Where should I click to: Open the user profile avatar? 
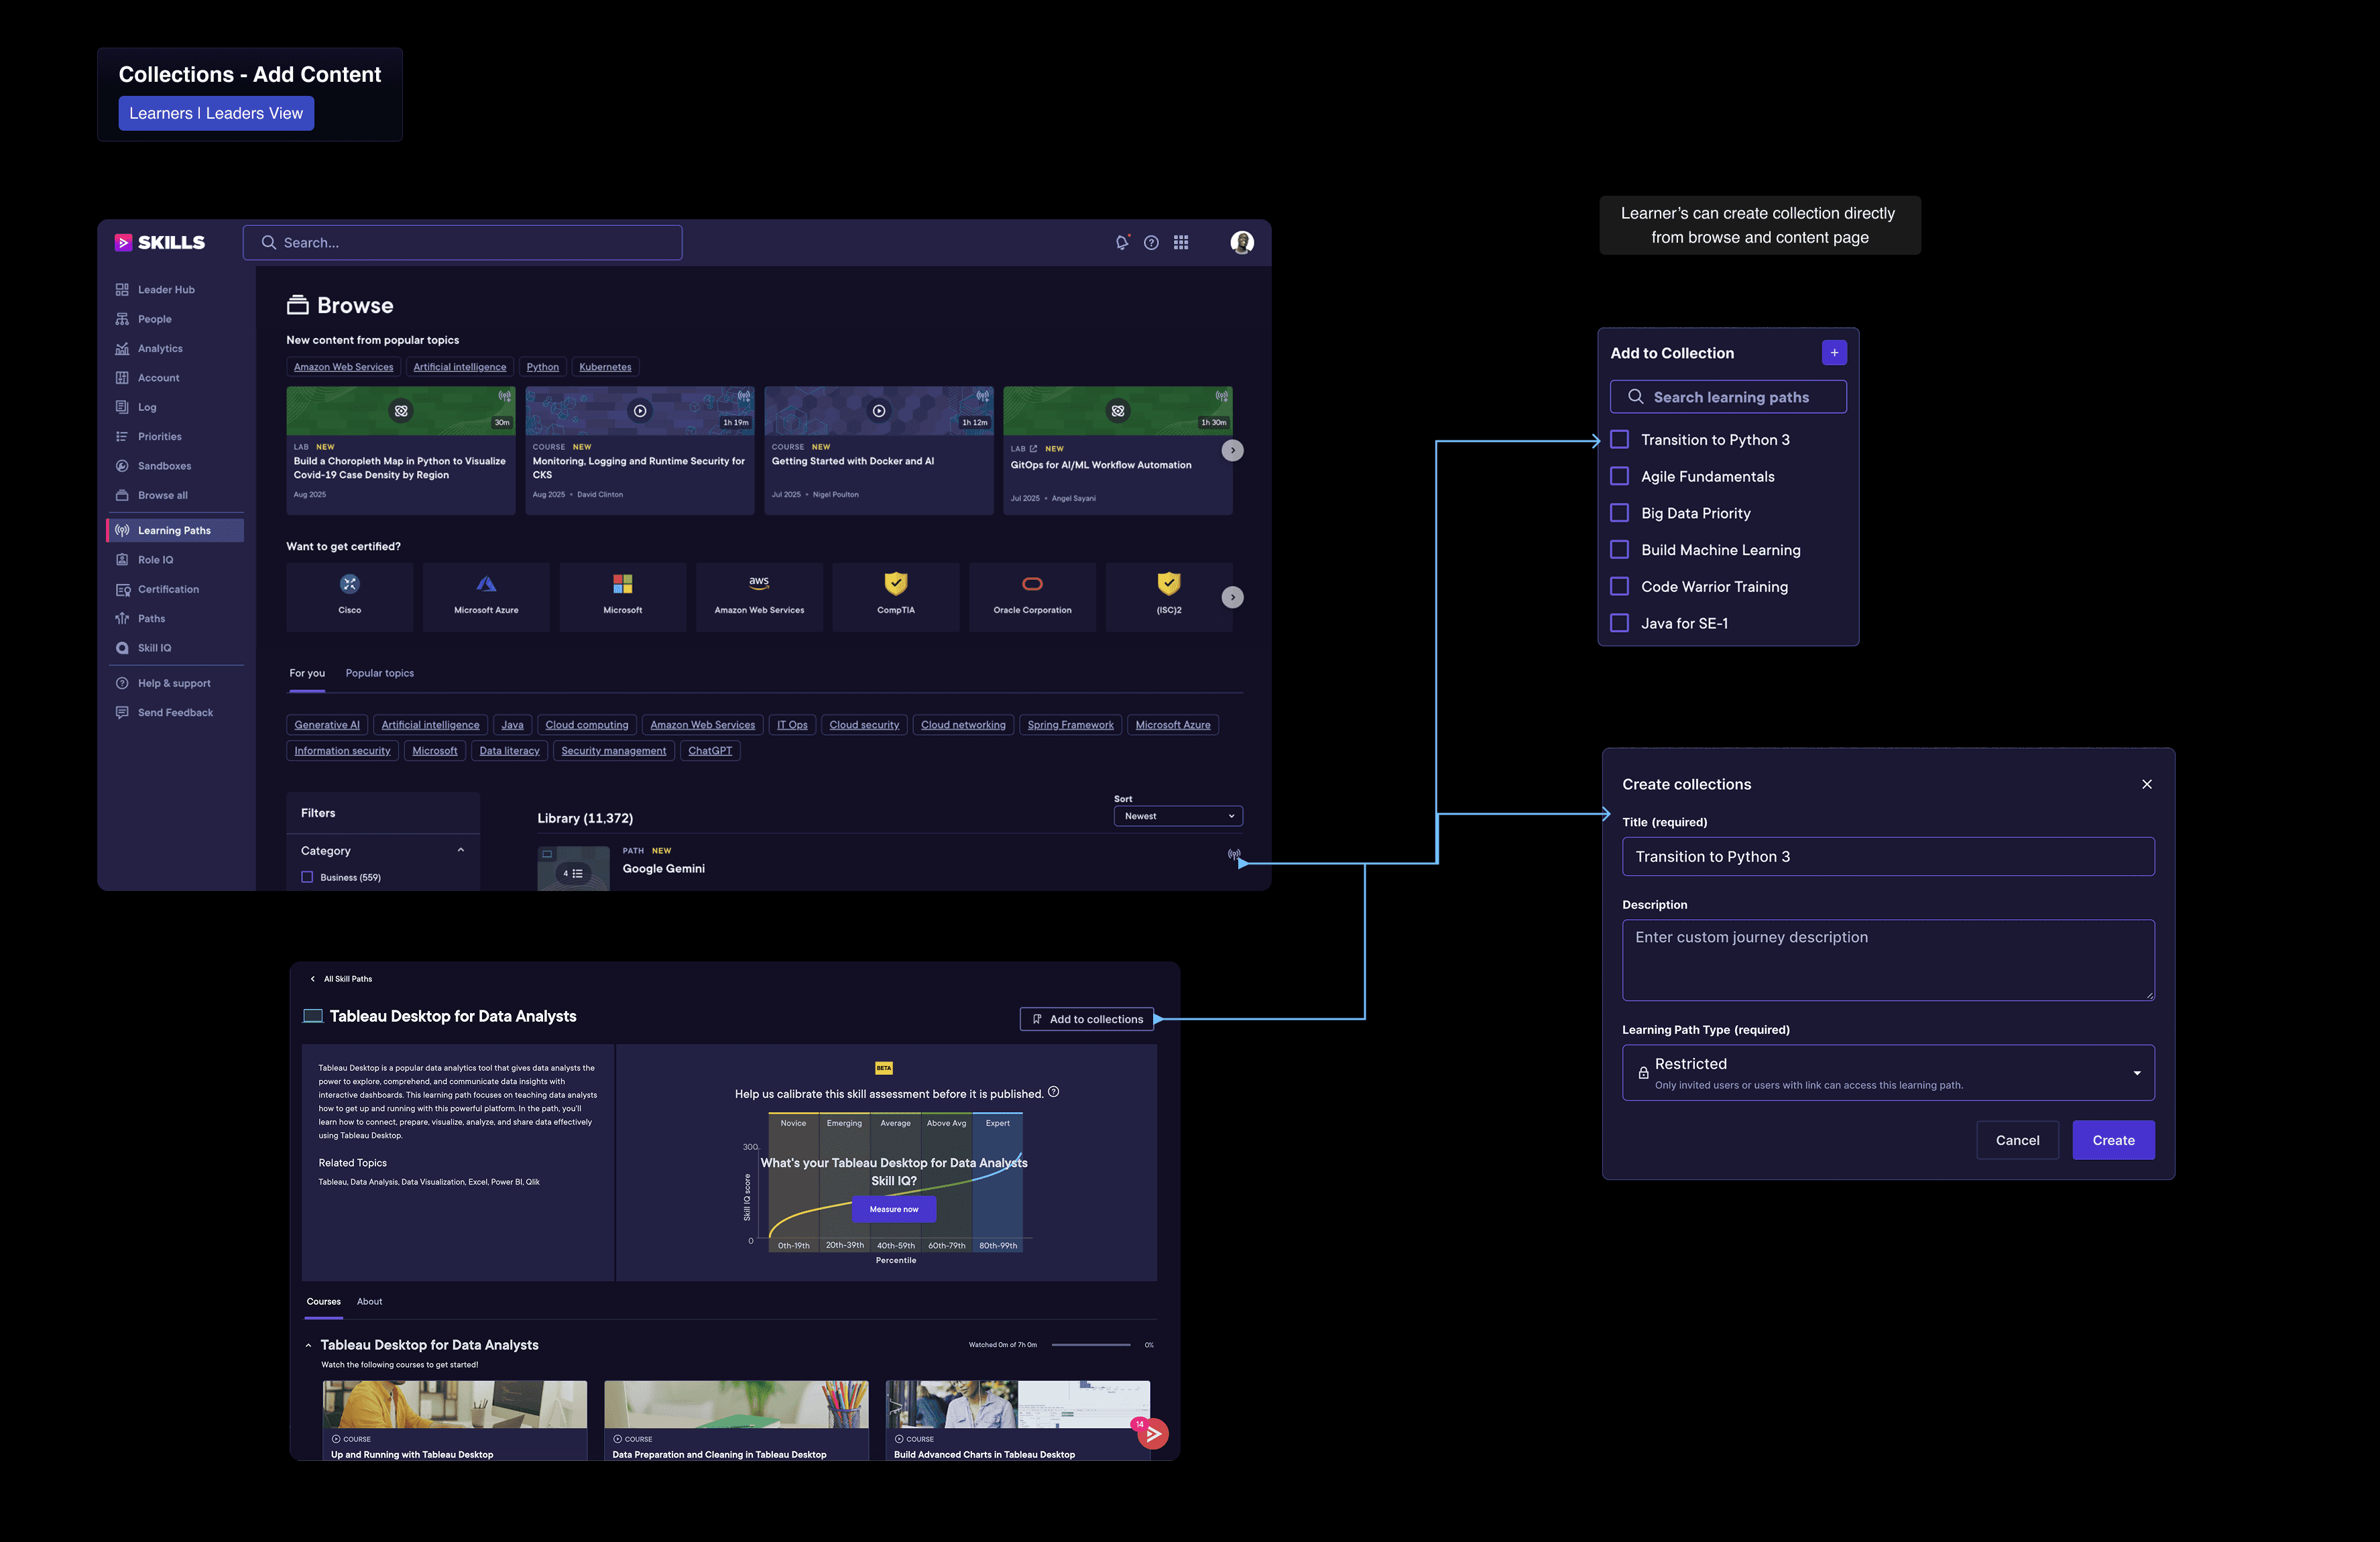point(1242,243)
